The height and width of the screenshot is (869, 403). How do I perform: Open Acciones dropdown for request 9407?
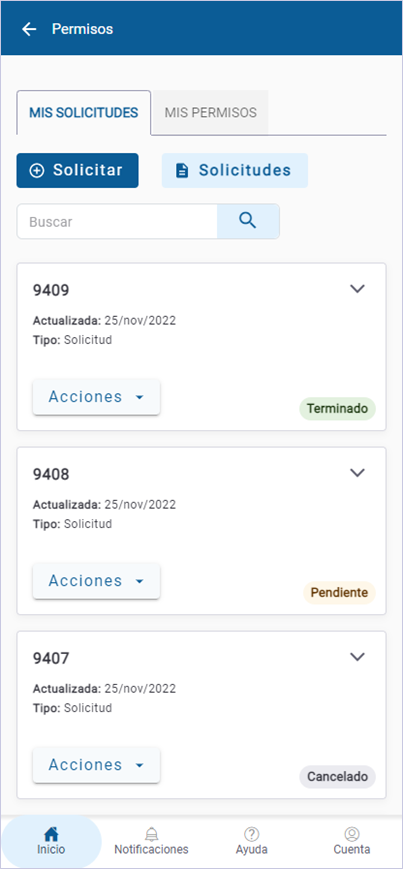click(x=96, y=765)
